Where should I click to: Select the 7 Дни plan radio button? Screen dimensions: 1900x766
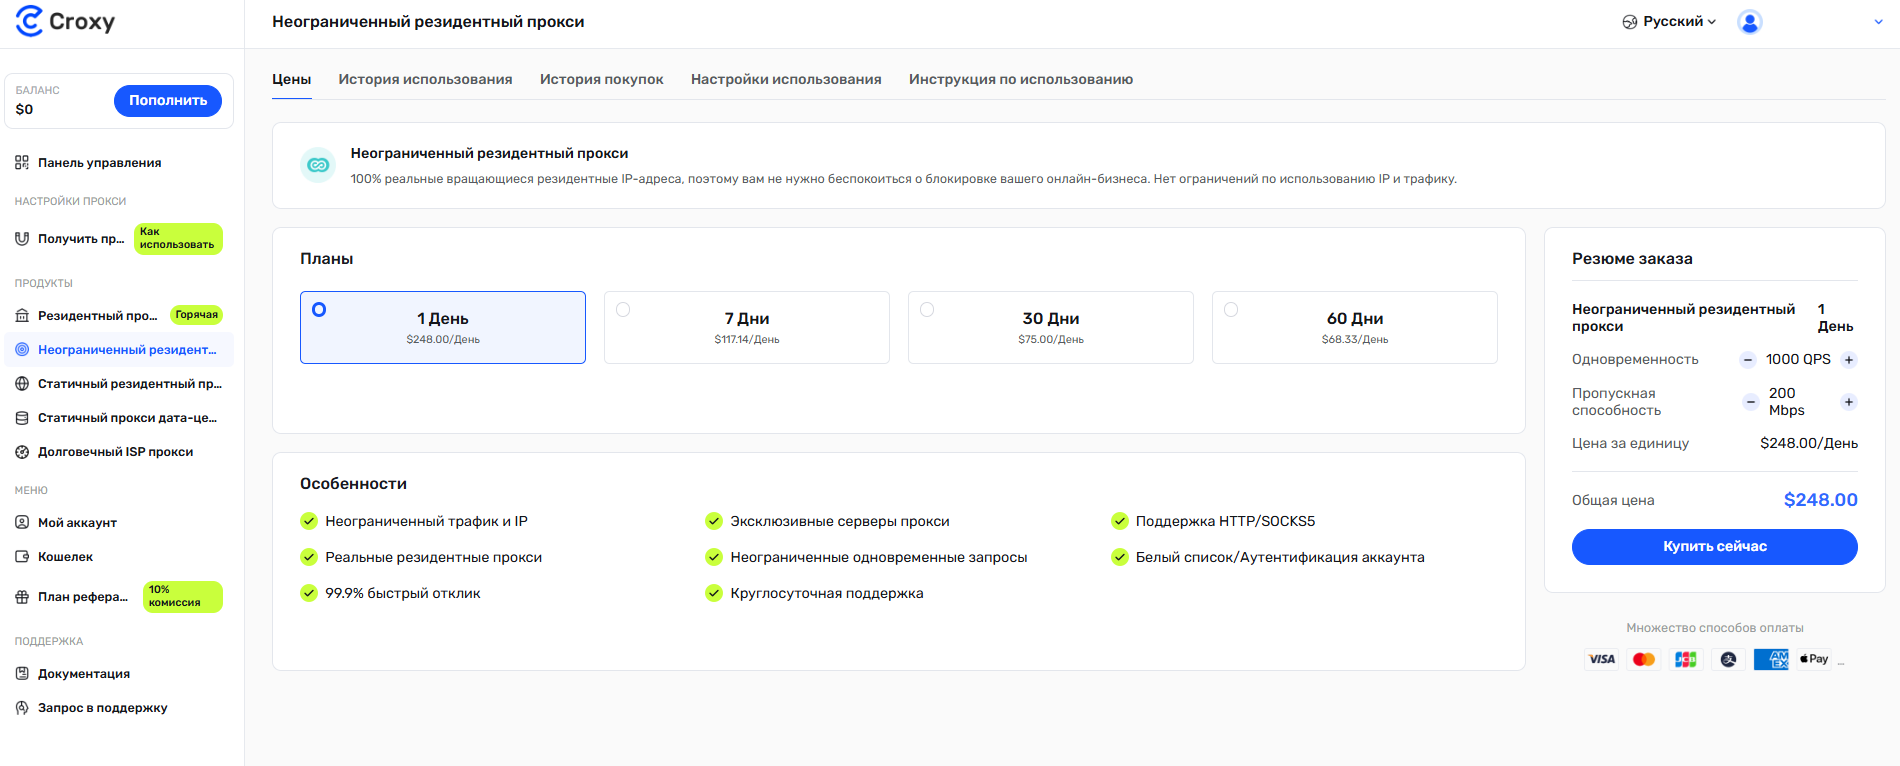tap(623, 310)
